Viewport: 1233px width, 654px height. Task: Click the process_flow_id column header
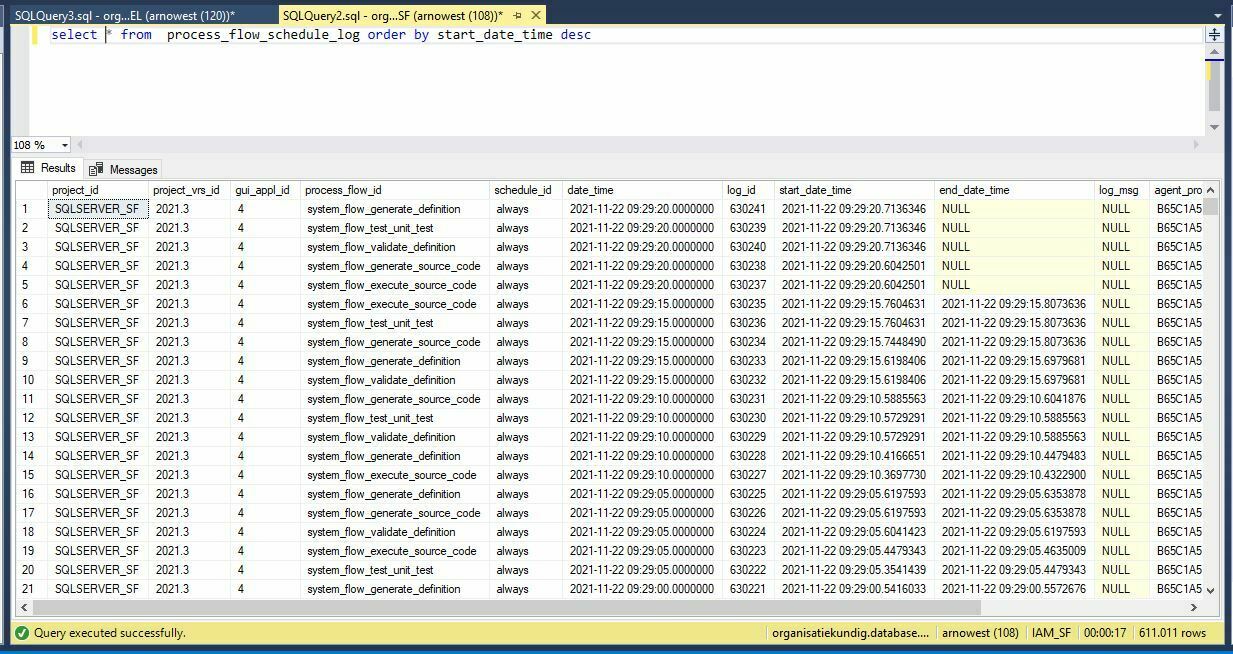(395, 190)
